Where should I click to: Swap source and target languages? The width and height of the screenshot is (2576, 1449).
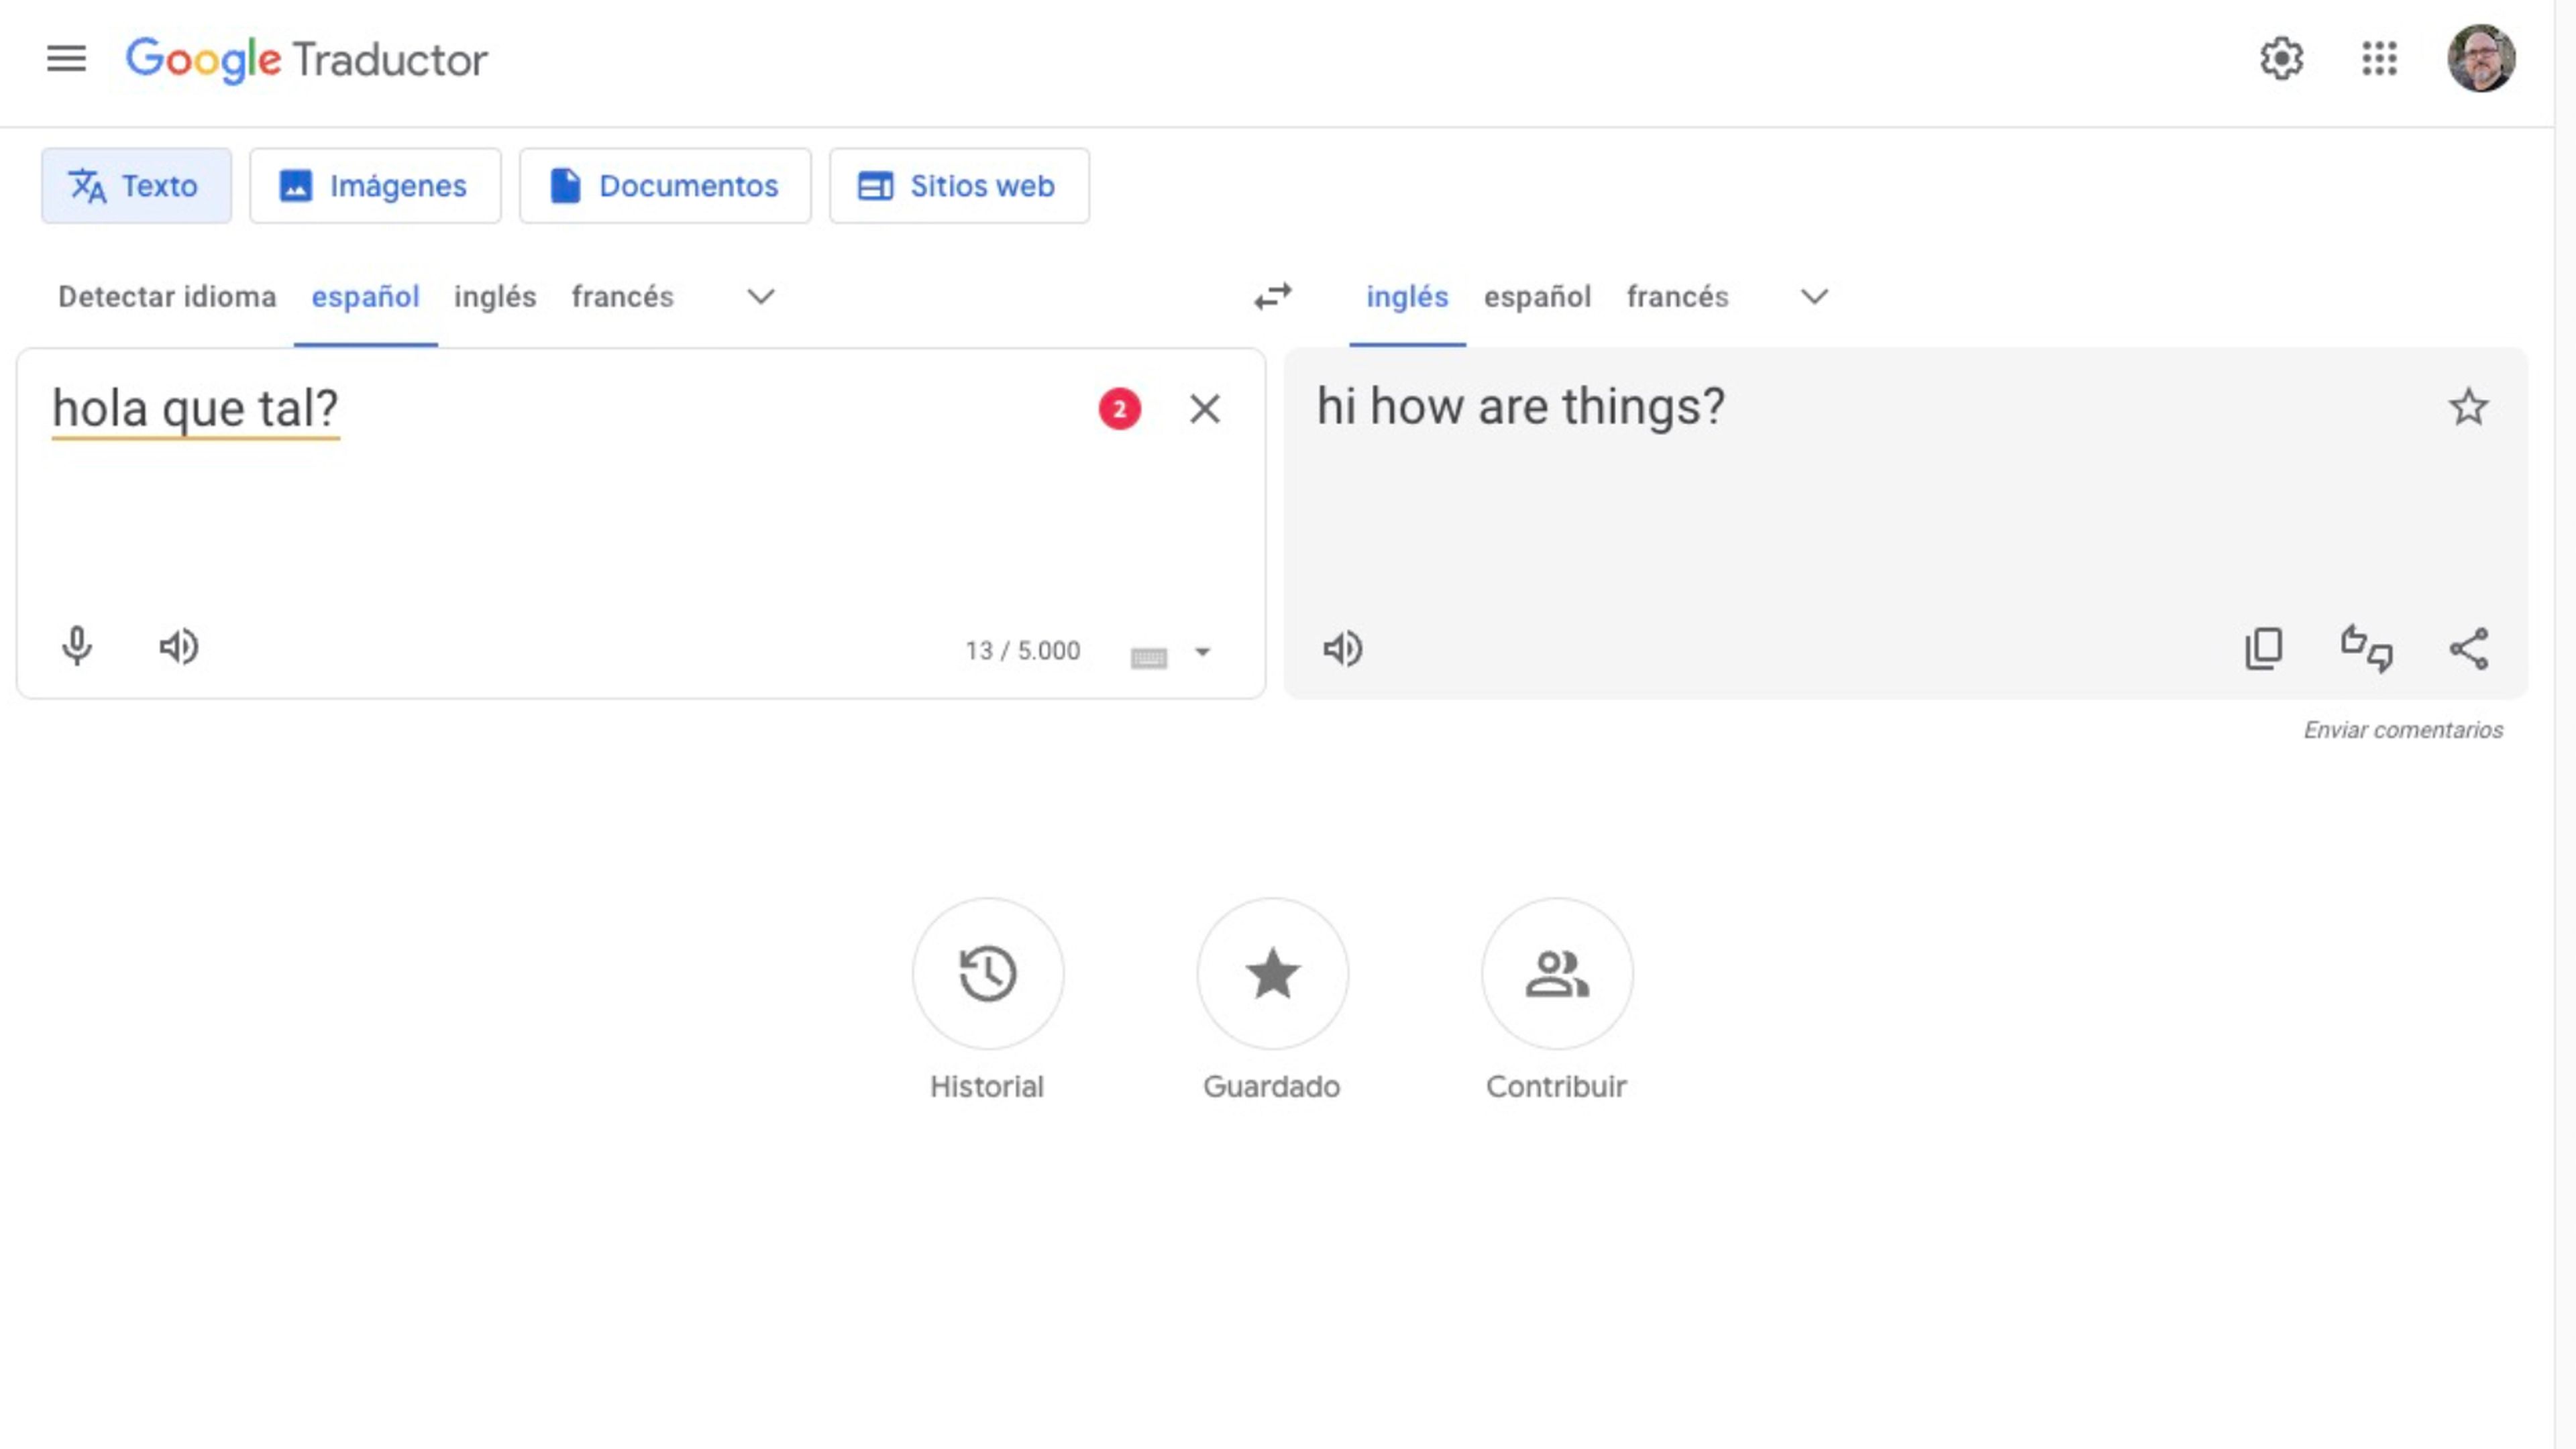click(1273, 297)
